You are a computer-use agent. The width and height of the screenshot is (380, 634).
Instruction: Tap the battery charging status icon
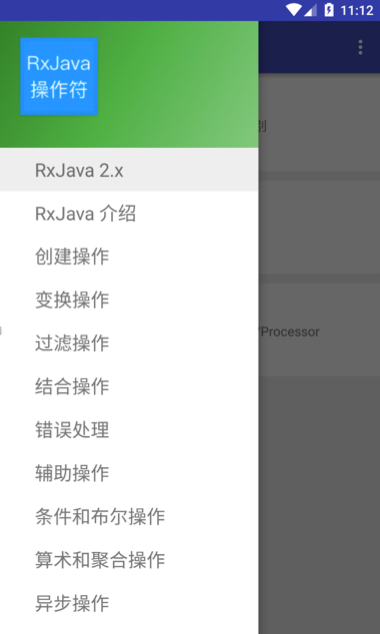pyautogui.click(x=329, y=10)
